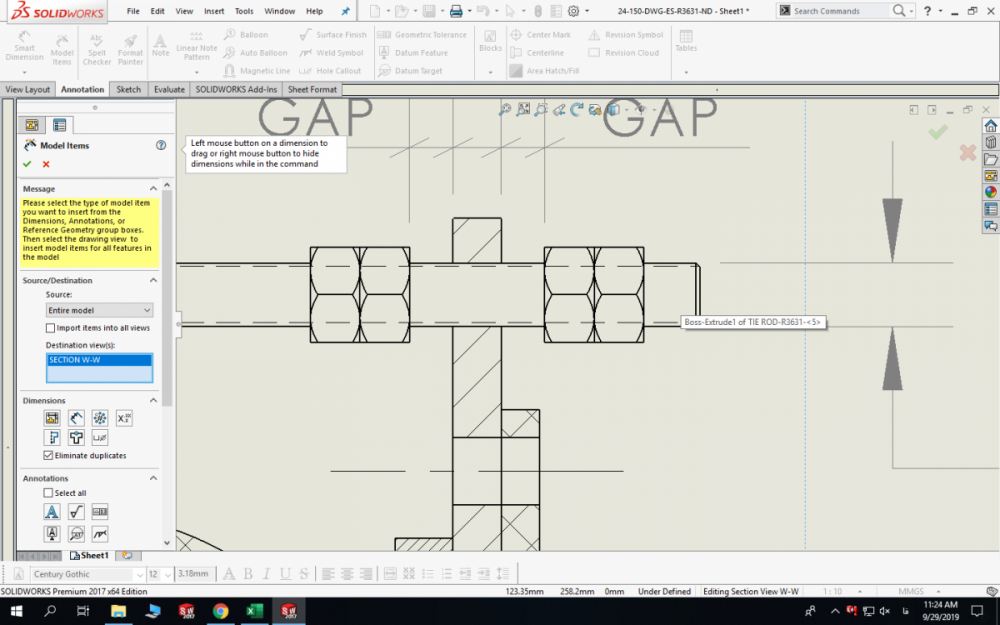Open Chrome from the Windows taskbar

click(220, 611)
